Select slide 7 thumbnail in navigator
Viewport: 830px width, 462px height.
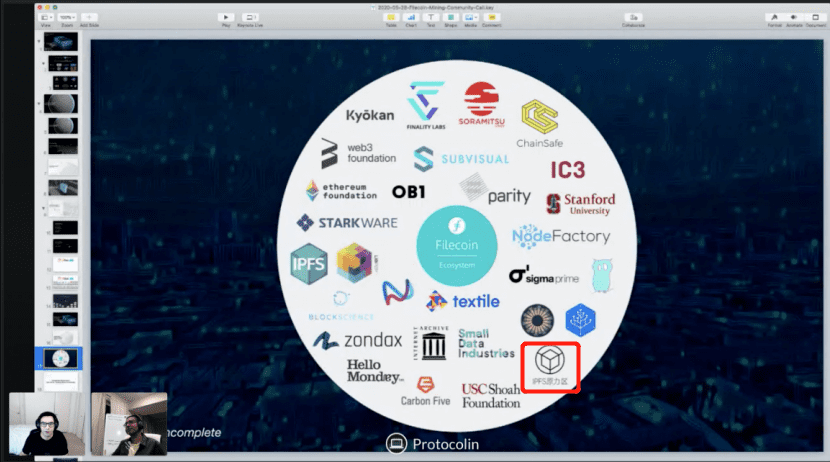pyautogui.click(x=63, y=167)
